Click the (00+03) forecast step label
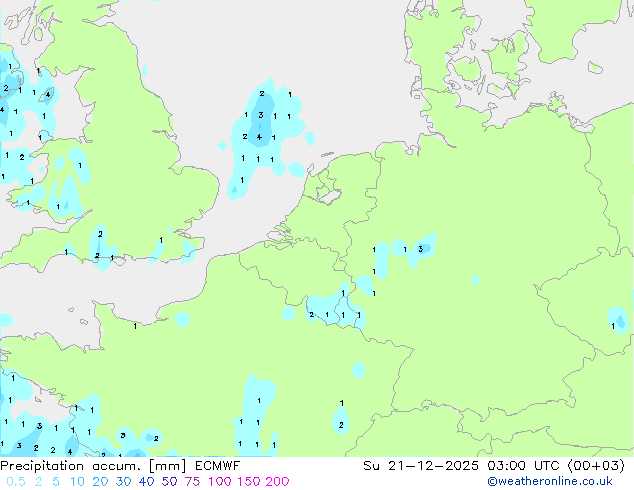 (596, 466)
